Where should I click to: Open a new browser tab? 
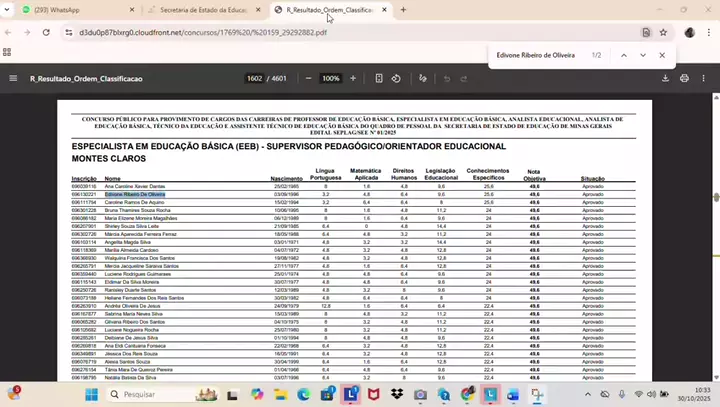point(404,10)
